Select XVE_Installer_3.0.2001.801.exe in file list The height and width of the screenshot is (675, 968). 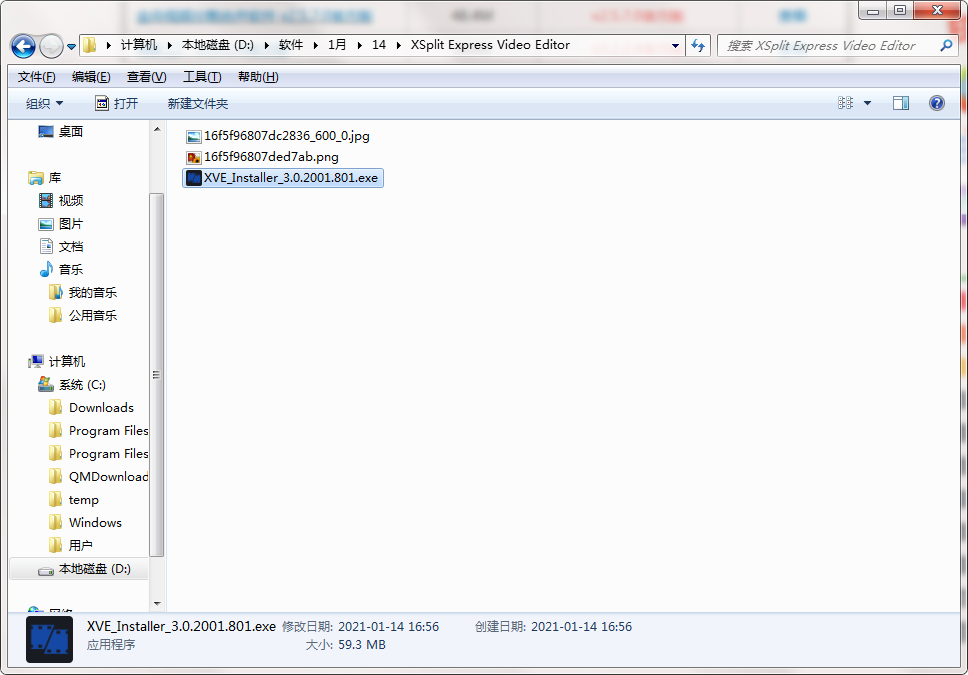pos(283,178)
